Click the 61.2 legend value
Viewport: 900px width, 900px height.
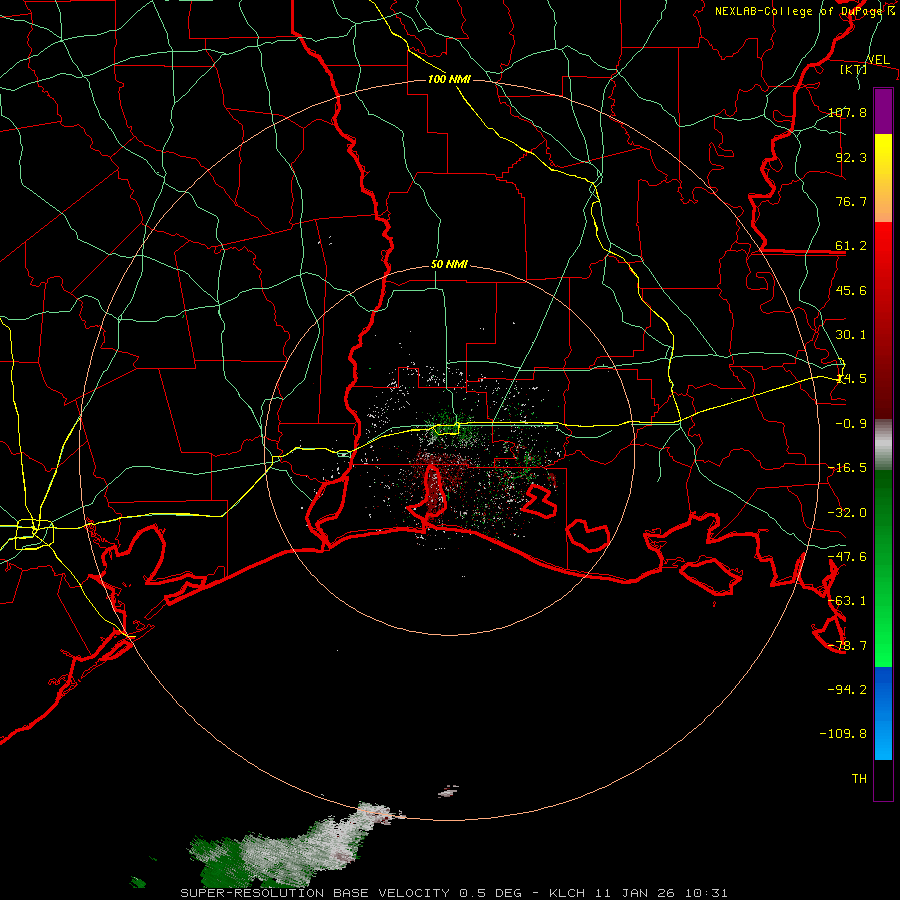coord(851,246)
